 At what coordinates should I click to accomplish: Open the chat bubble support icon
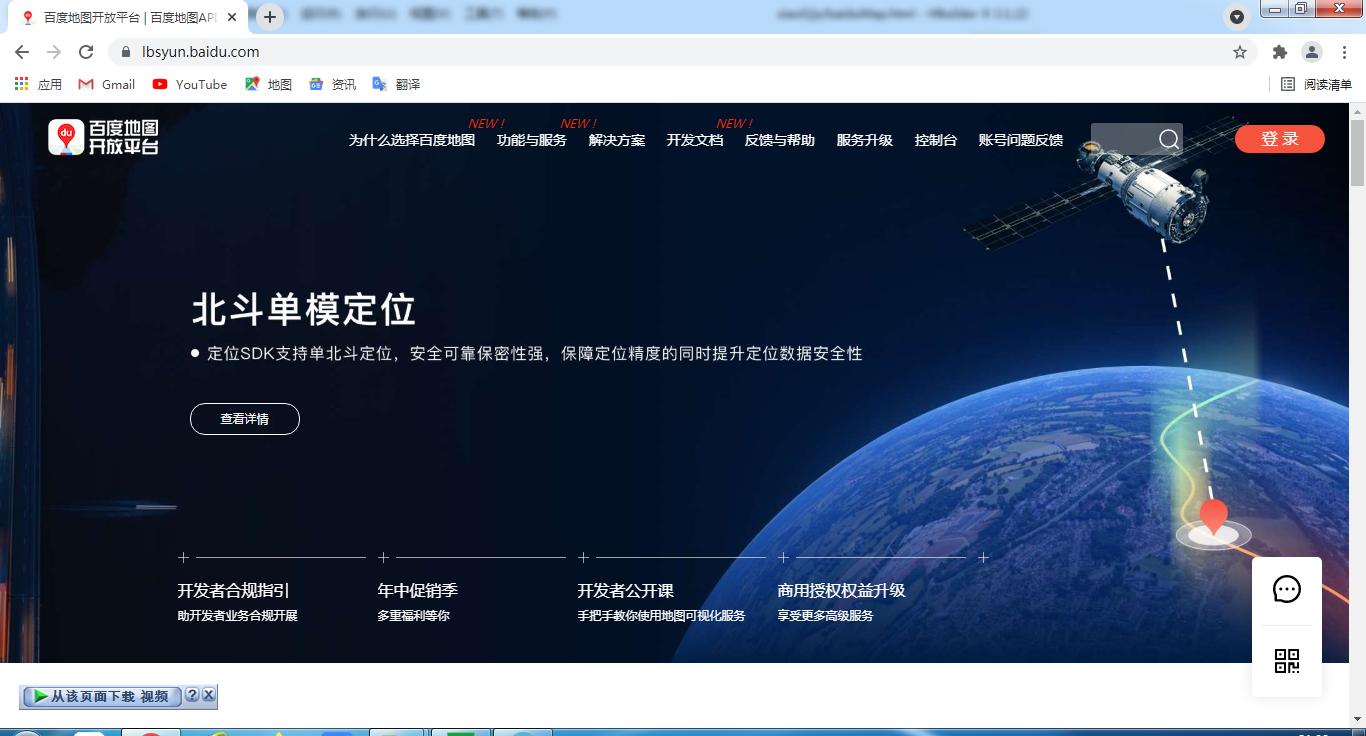click(1286, 590)
